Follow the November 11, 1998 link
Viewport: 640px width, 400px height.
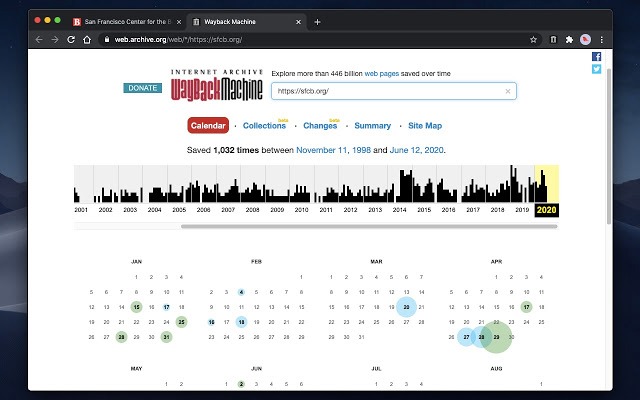coord(334,150)
